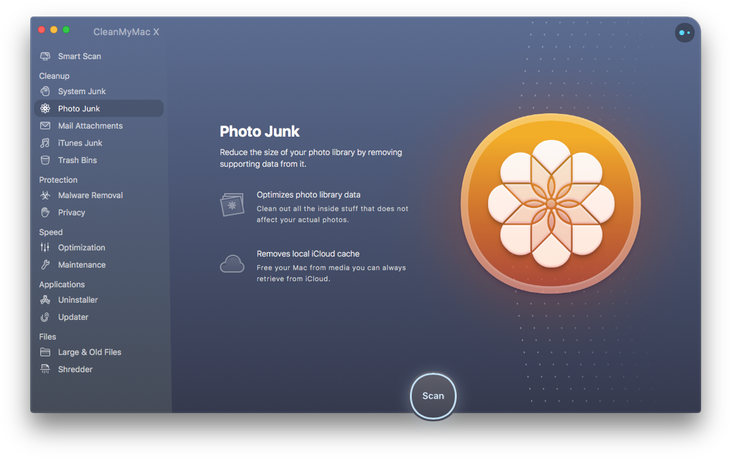Click the iTunes Junk music note icon

click(x=45, y=143)
